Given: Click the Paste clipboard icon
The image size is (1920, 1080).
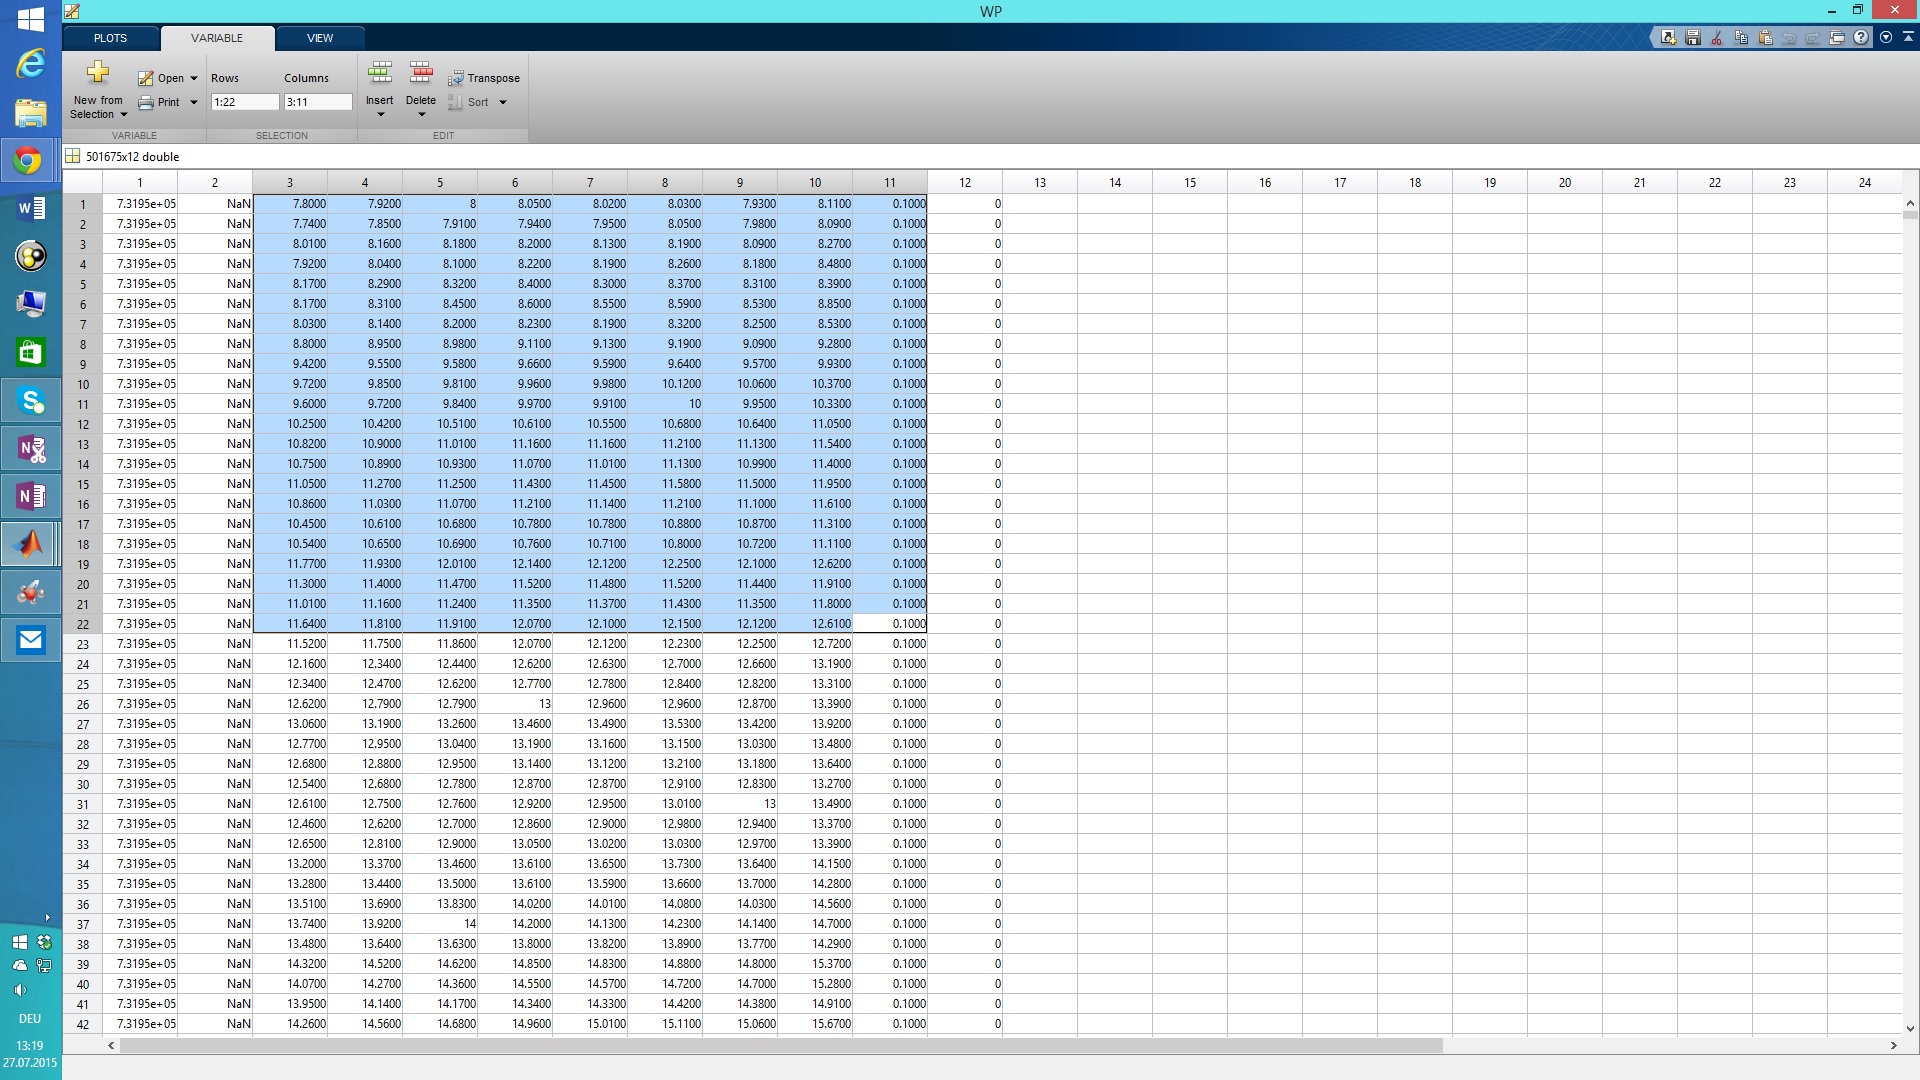Looking at the screenshot, I should [1765, 38].
